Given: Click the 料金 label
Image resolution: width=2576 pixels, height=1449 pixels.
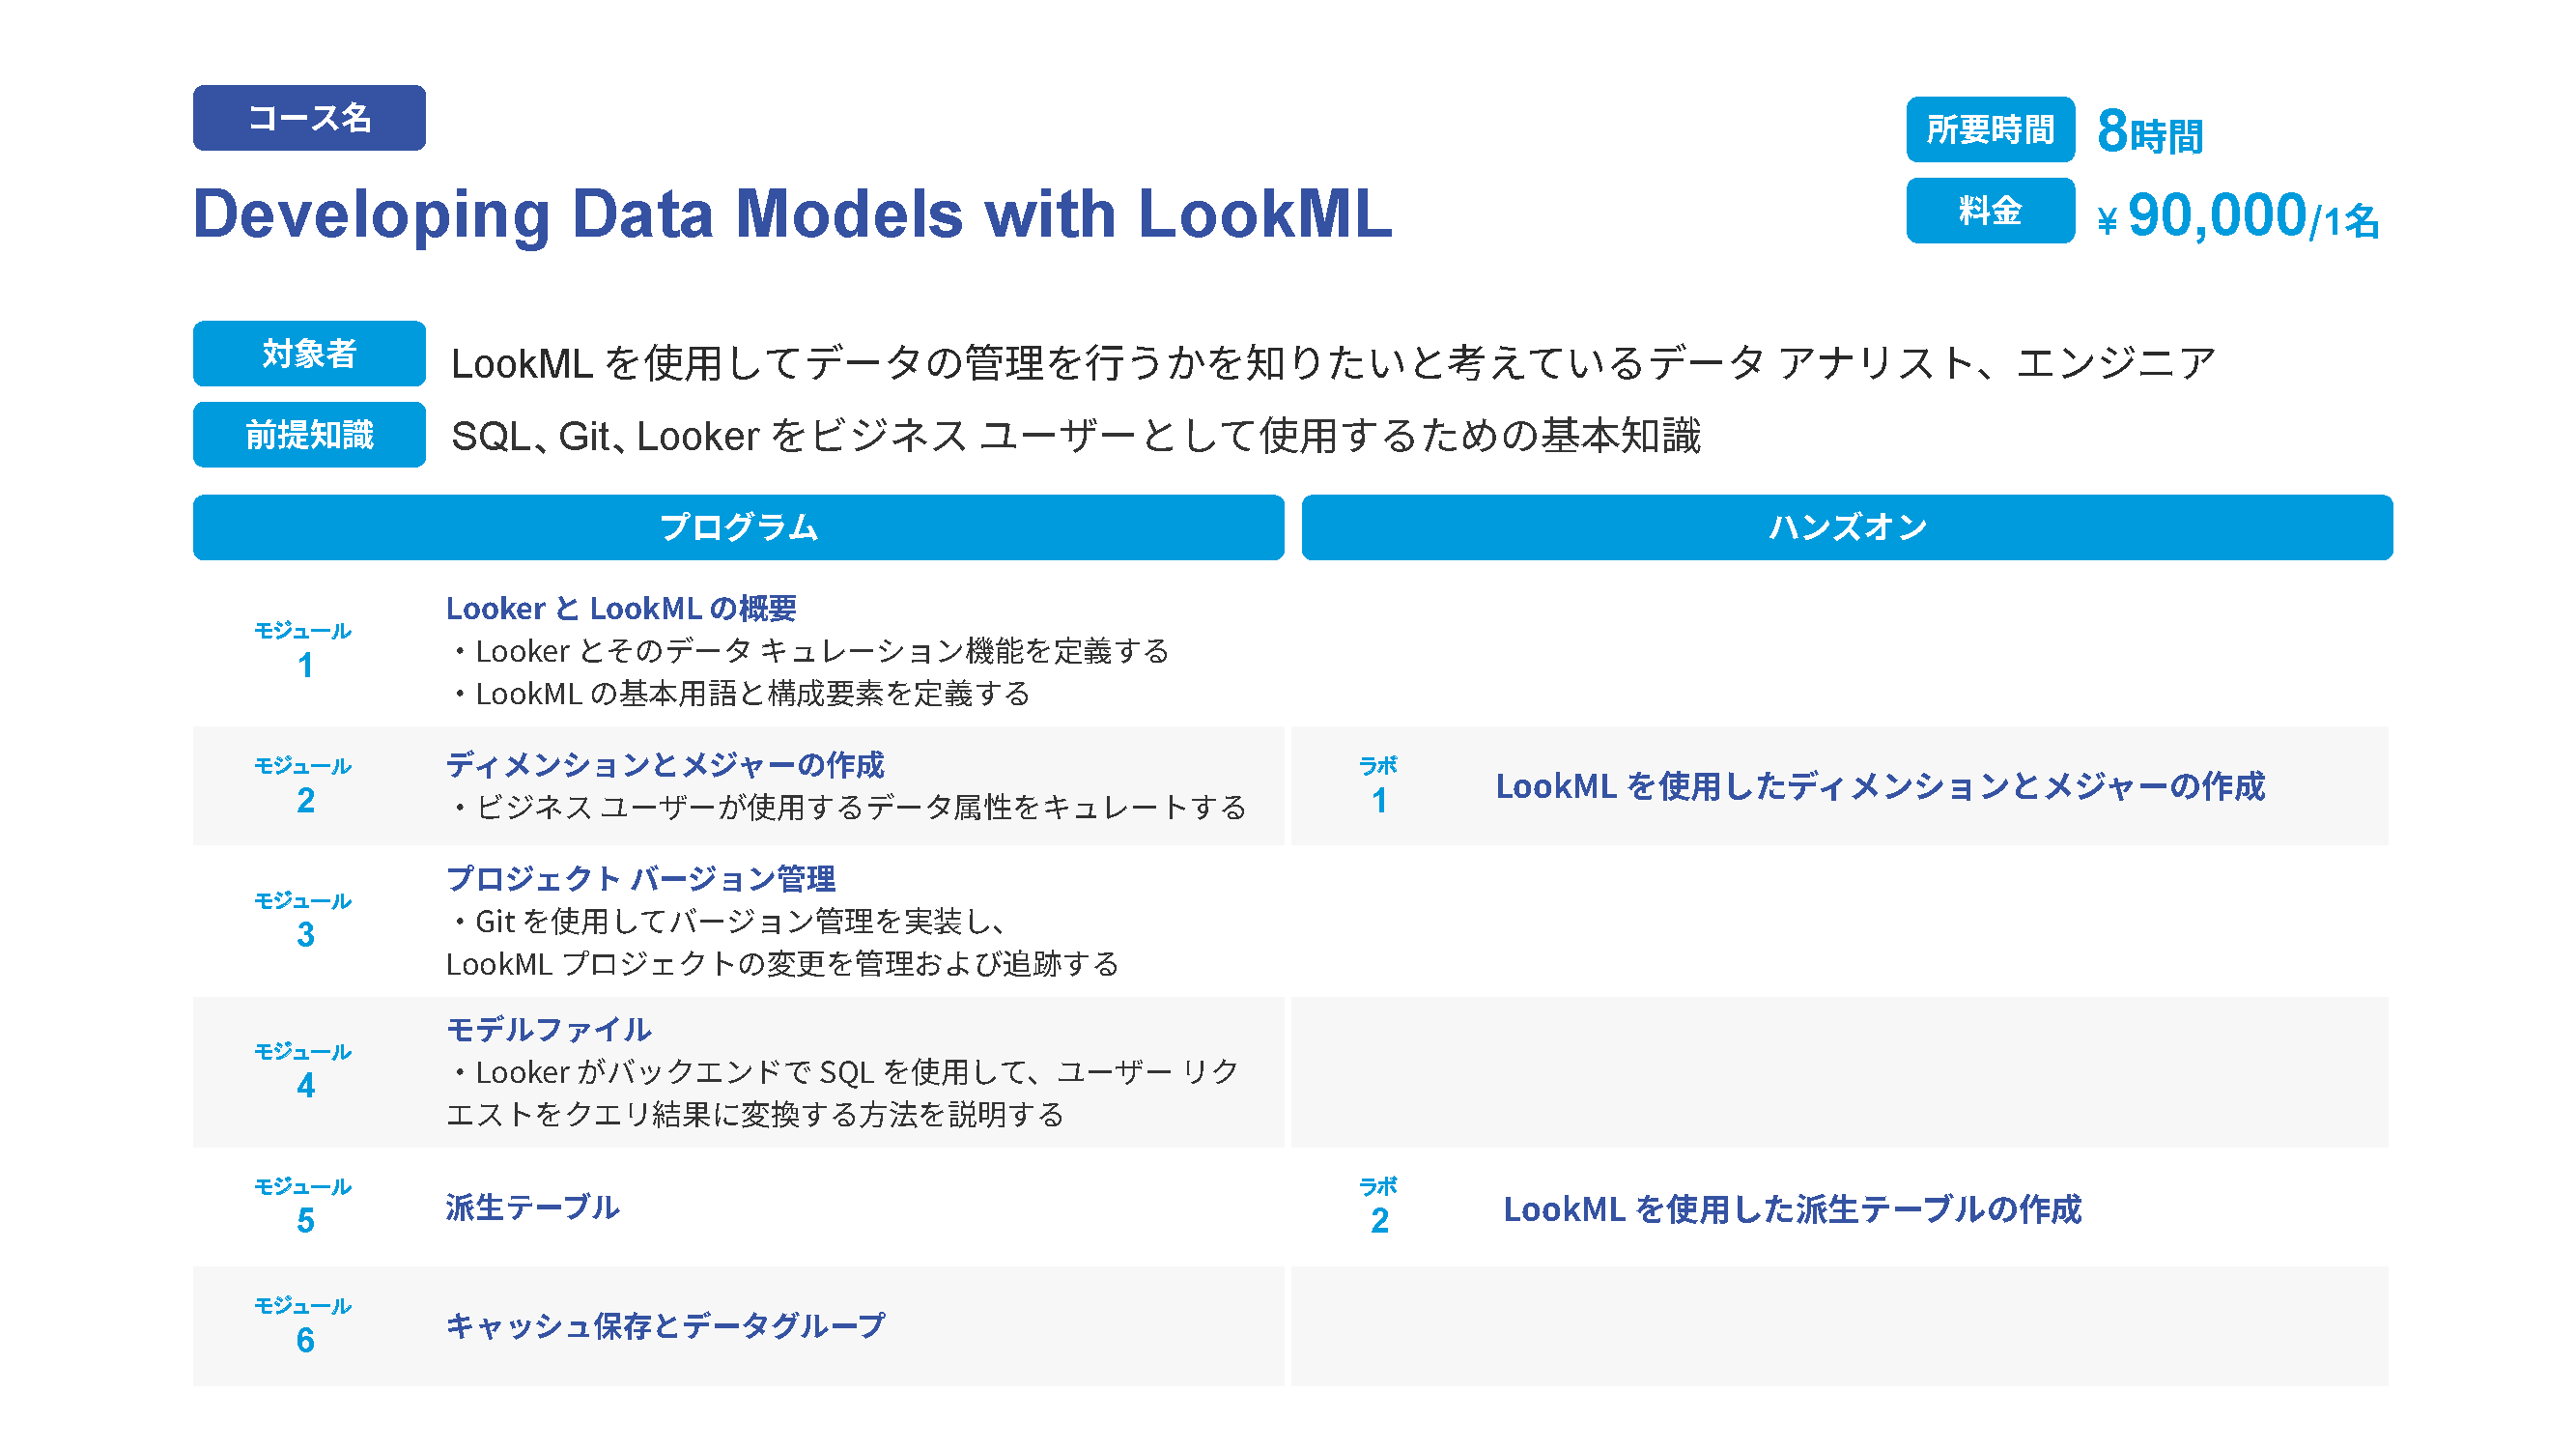Looking at the screenshot, I should pos(1989,211).
